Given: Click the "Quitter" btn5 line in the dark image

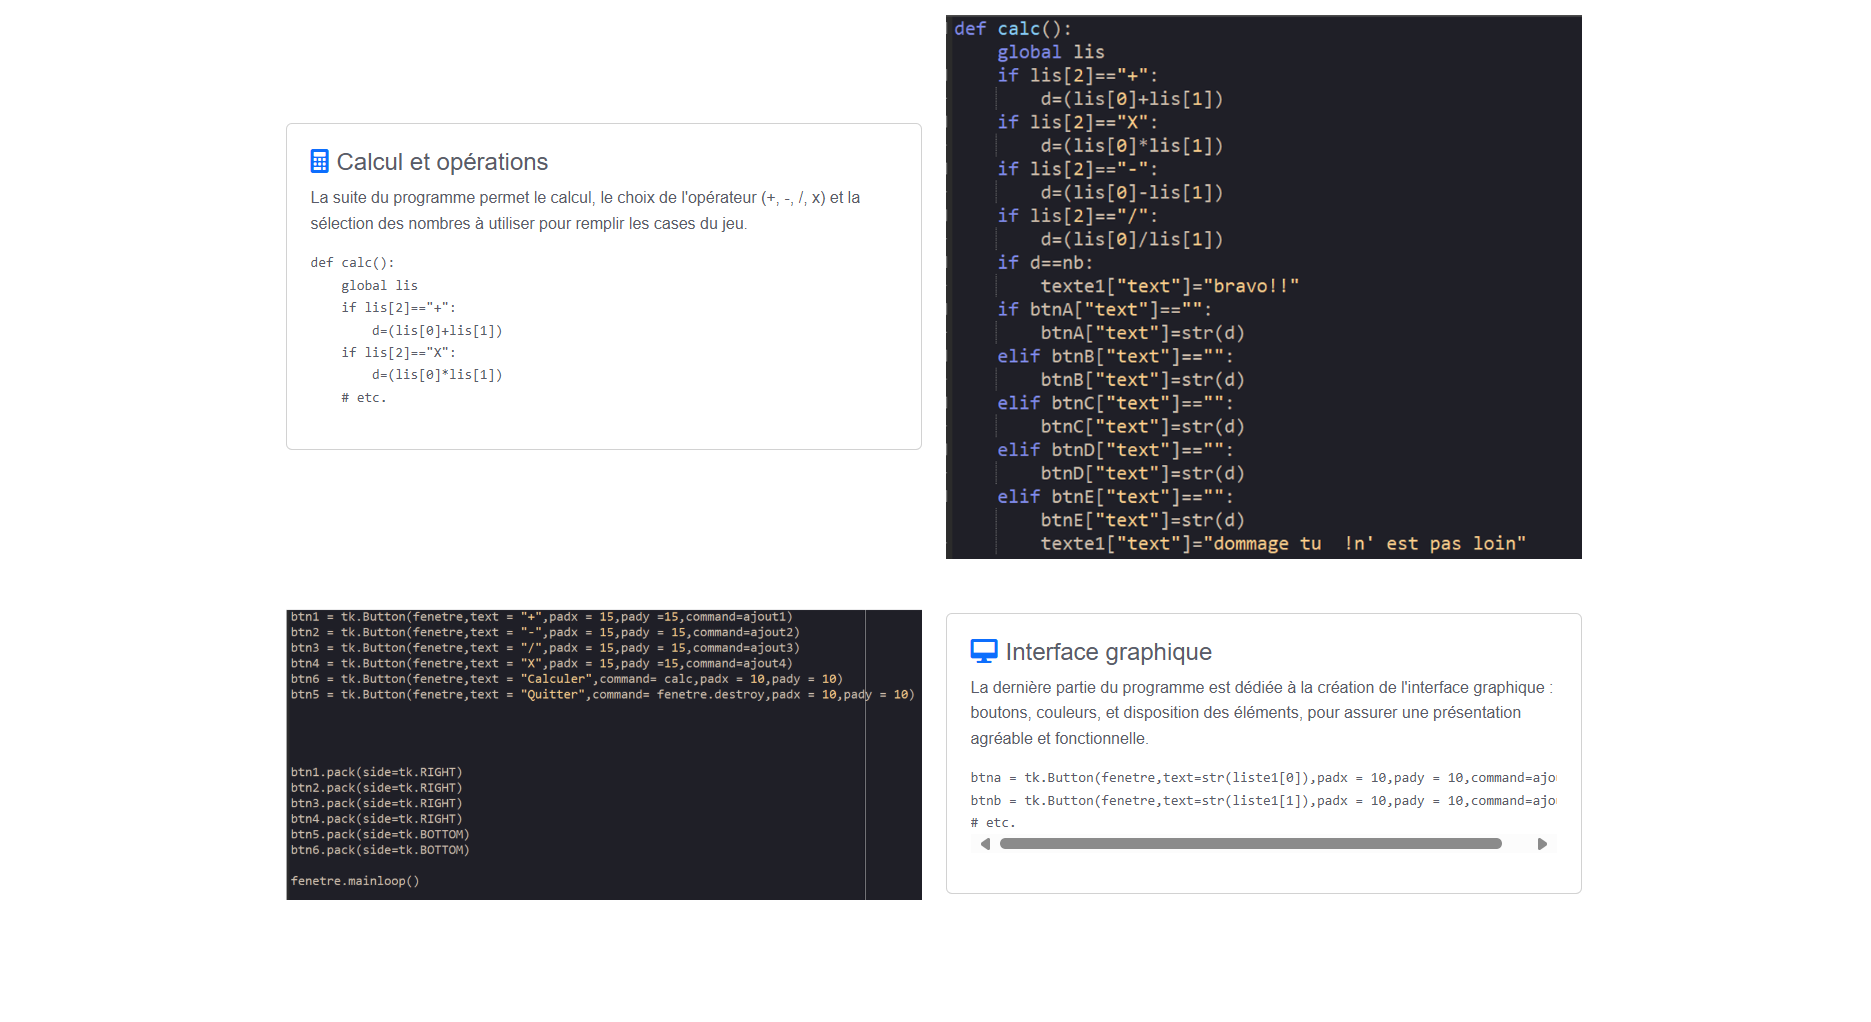Looking at the screenshot, I should 602,695.
